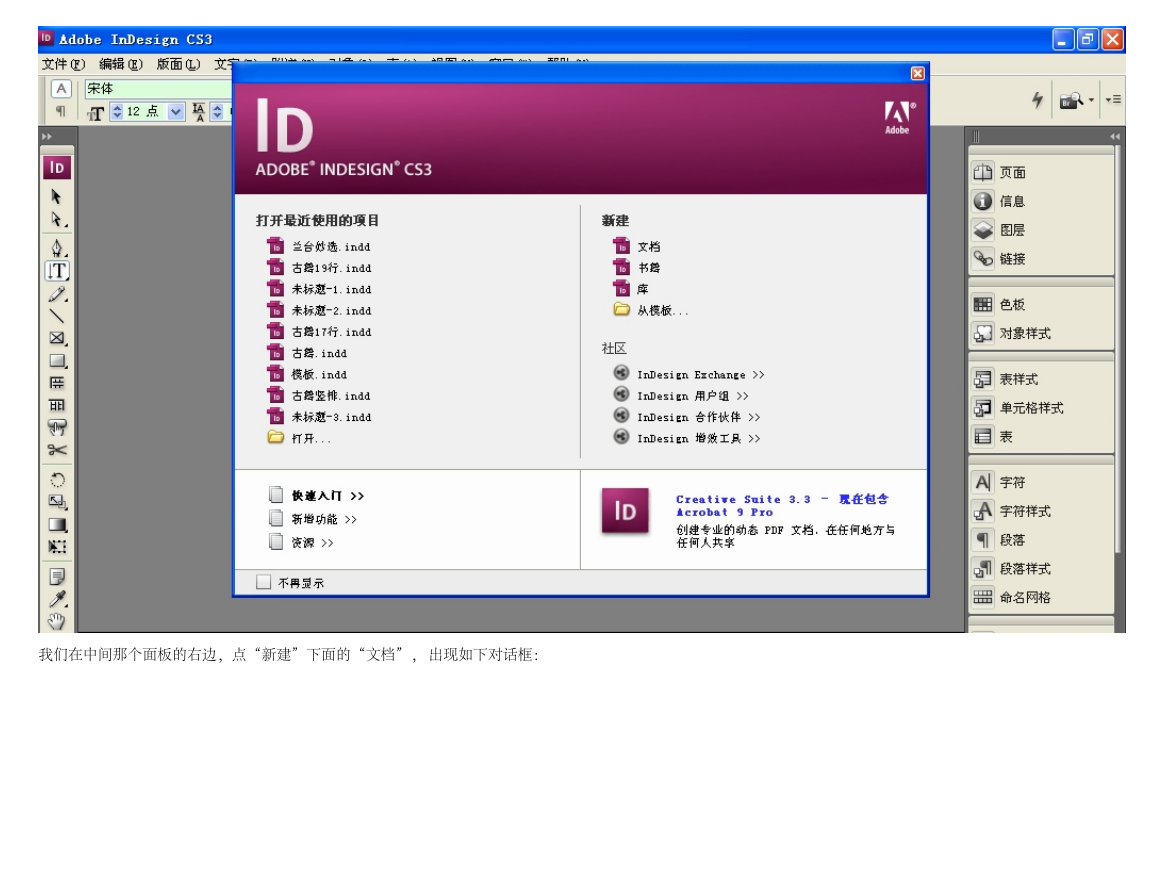Select the Note tool
Image resolution: width=1155 pixels, height=893 pixels.
[57, 576]
